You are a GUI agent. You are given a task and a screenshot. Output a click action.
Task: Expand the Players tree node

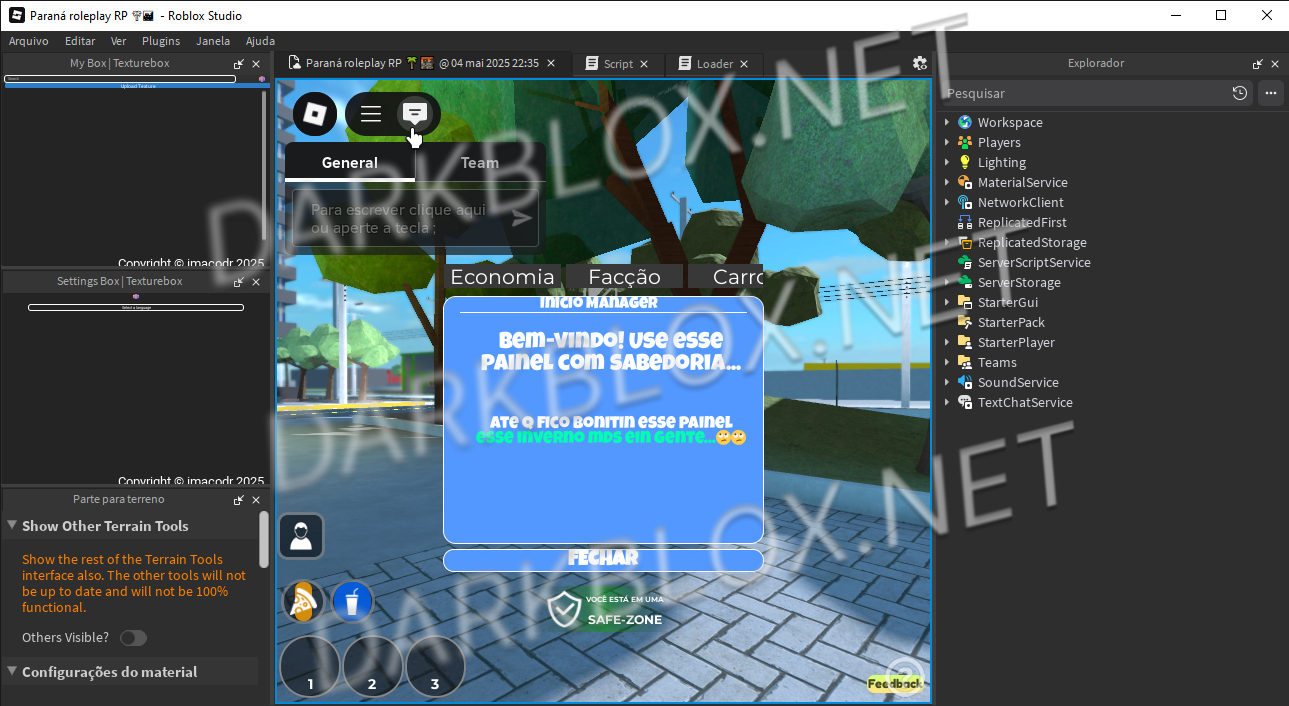click(947, 142)
